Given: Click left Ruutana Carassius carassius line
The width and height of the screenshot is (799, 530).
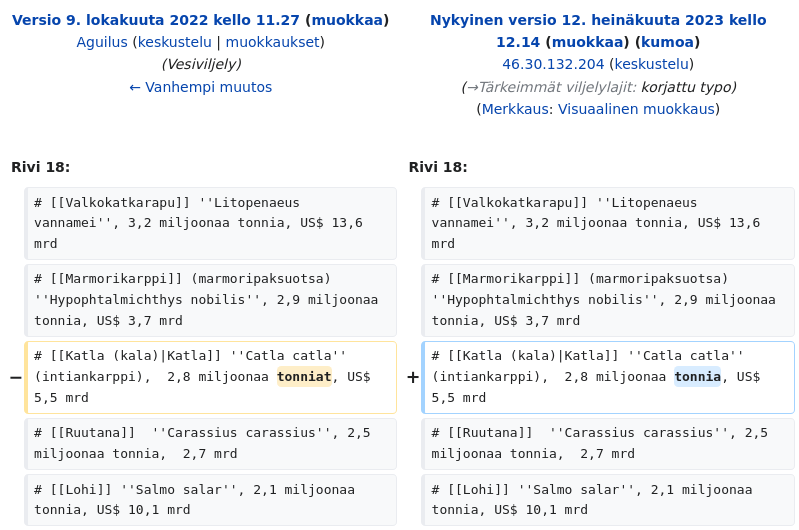Looking at the screenshot, I should (210, 444).
